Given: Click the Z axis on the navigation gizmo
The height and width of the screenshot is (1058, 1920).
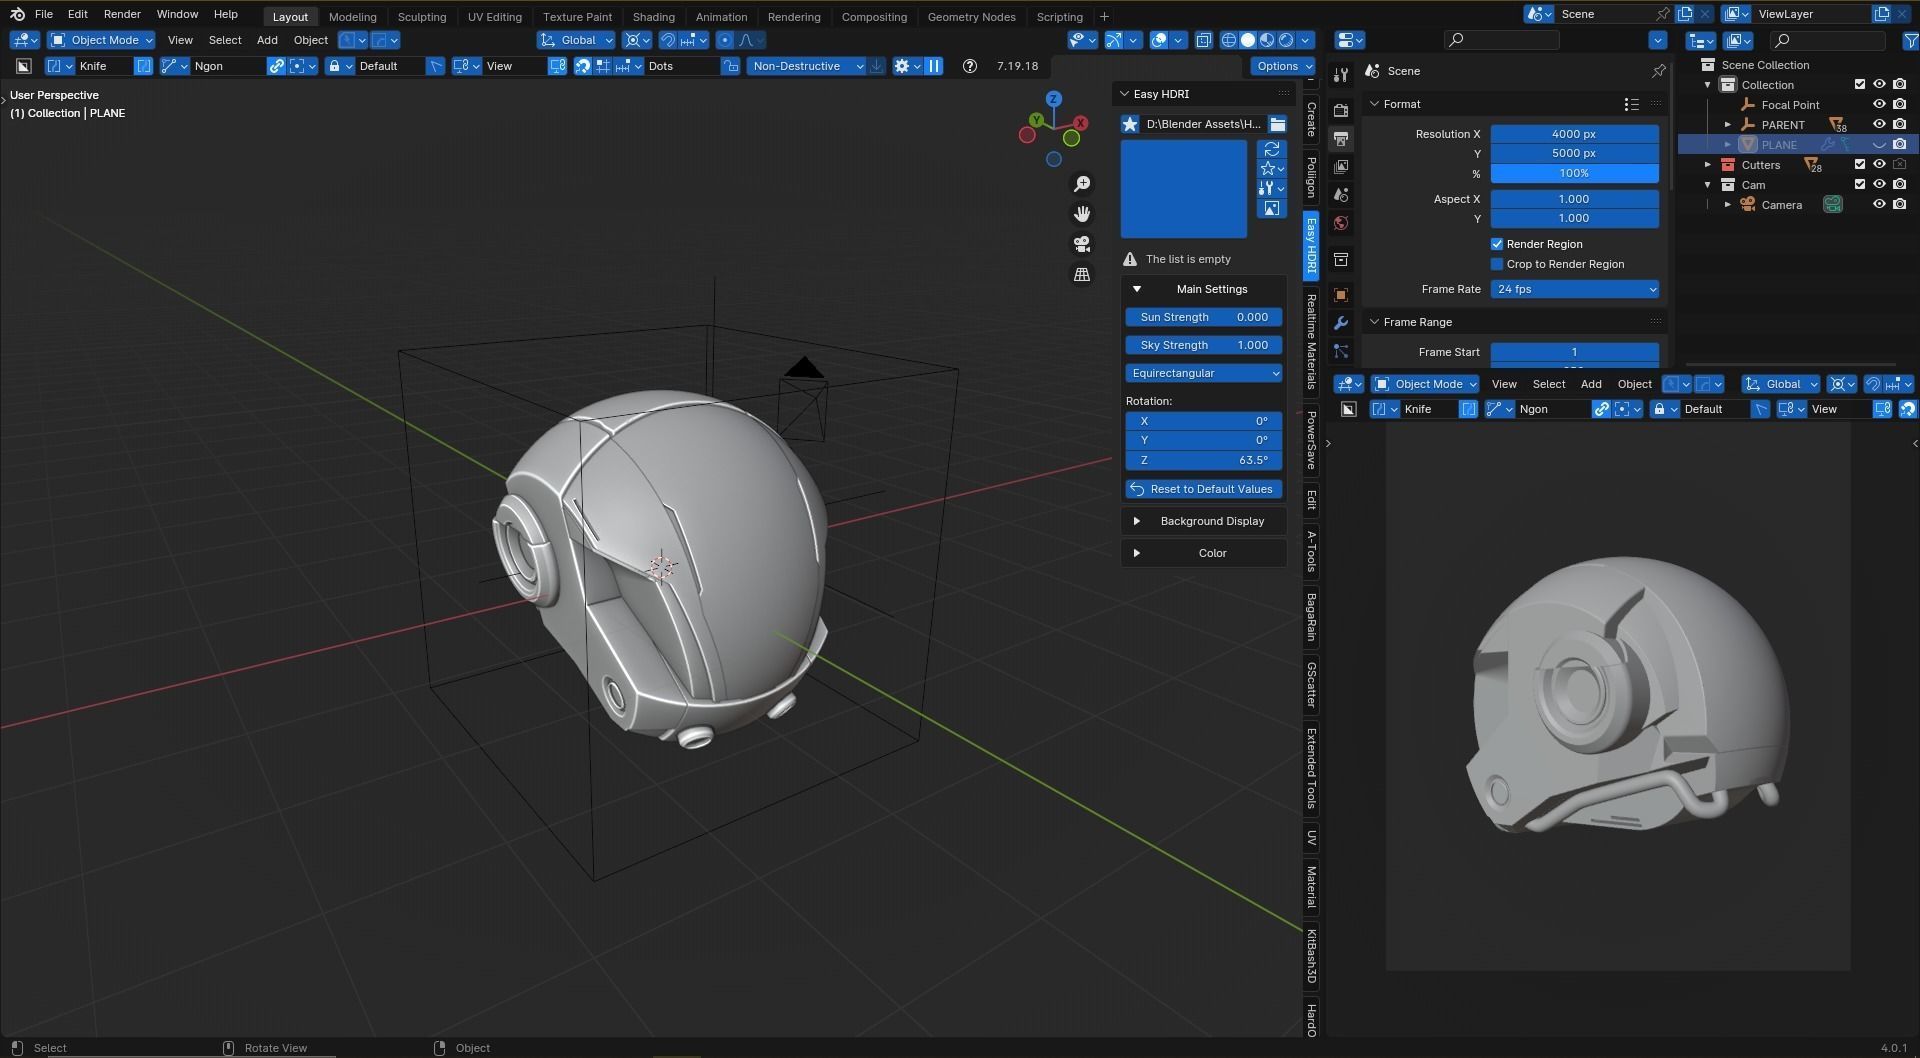Looking at the screenshot, I should 1053,99.
